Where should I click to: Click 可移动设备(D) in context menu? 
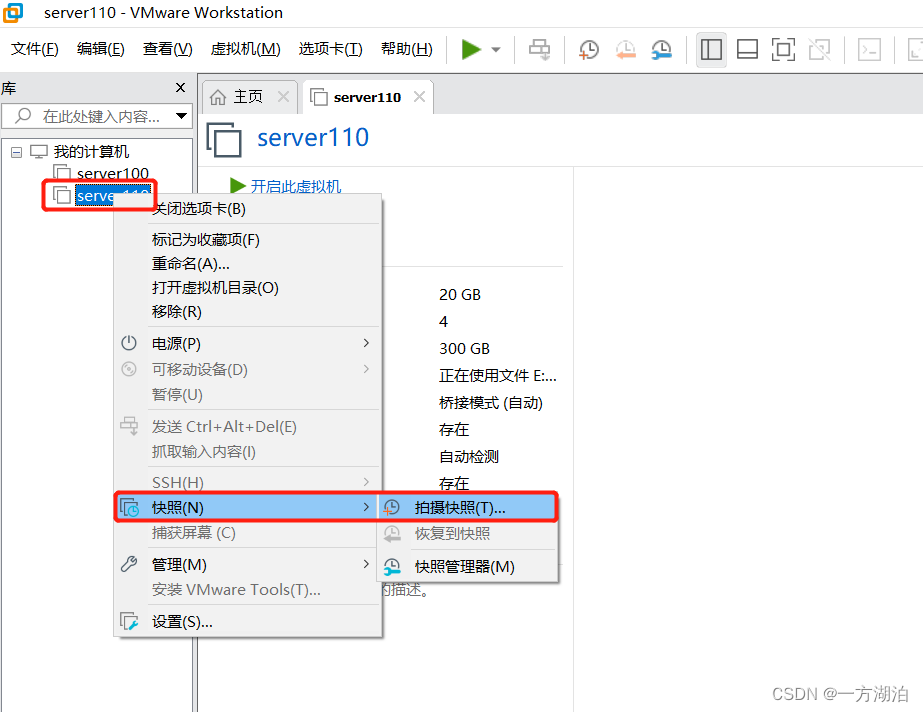[x=248, y=369]
